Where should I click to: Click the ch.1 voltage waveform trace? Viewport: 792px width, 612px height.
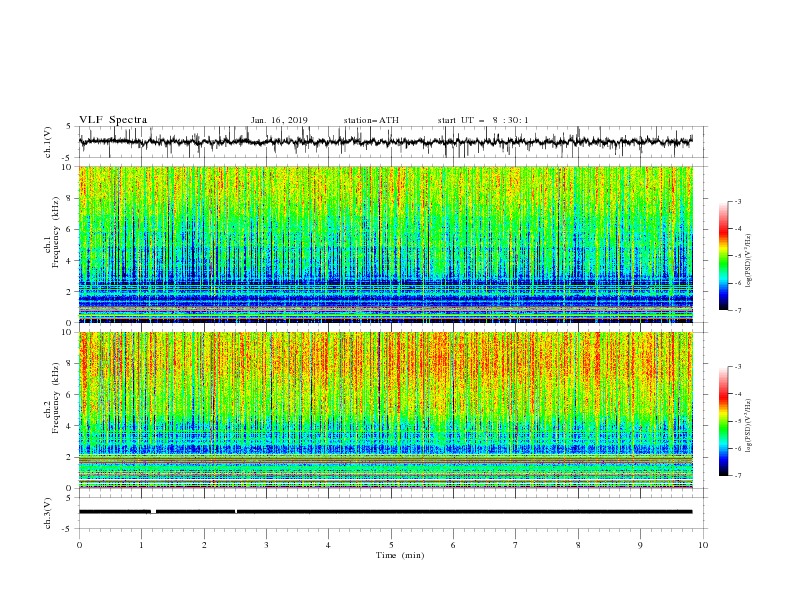tap(385, 142)
